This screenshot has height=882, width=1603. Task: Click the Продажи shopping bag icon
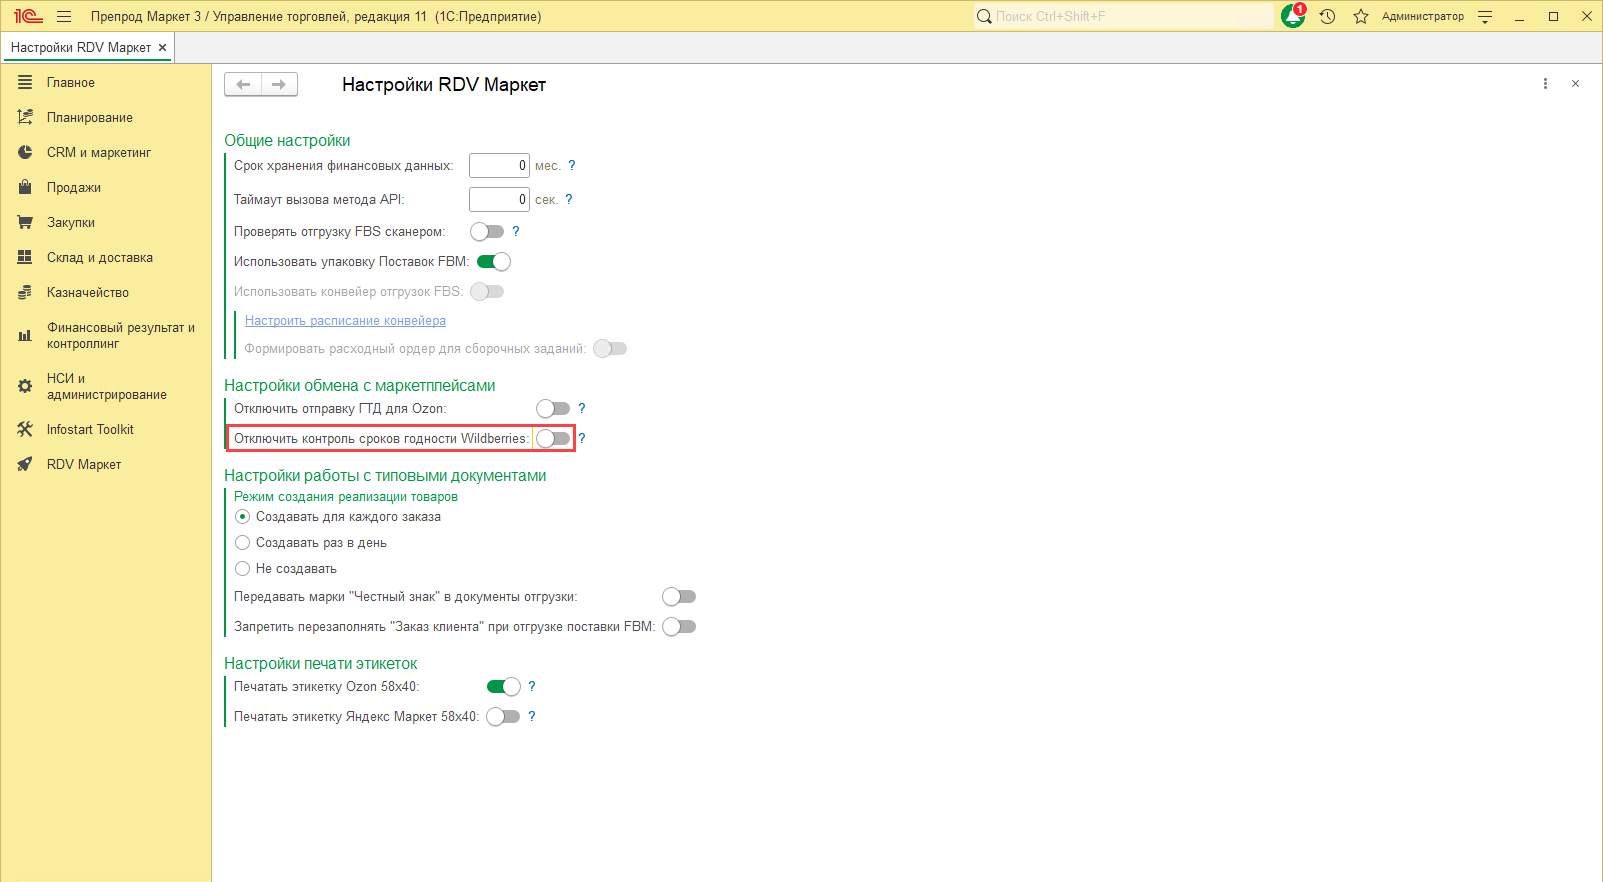25,187
